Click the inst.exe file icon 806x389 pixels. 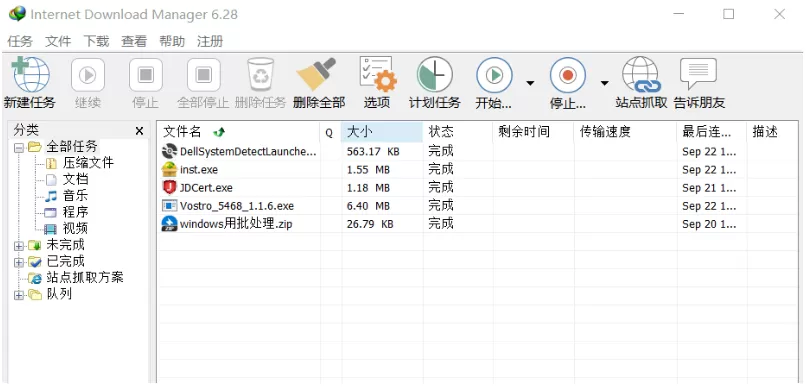click(169, 169)
